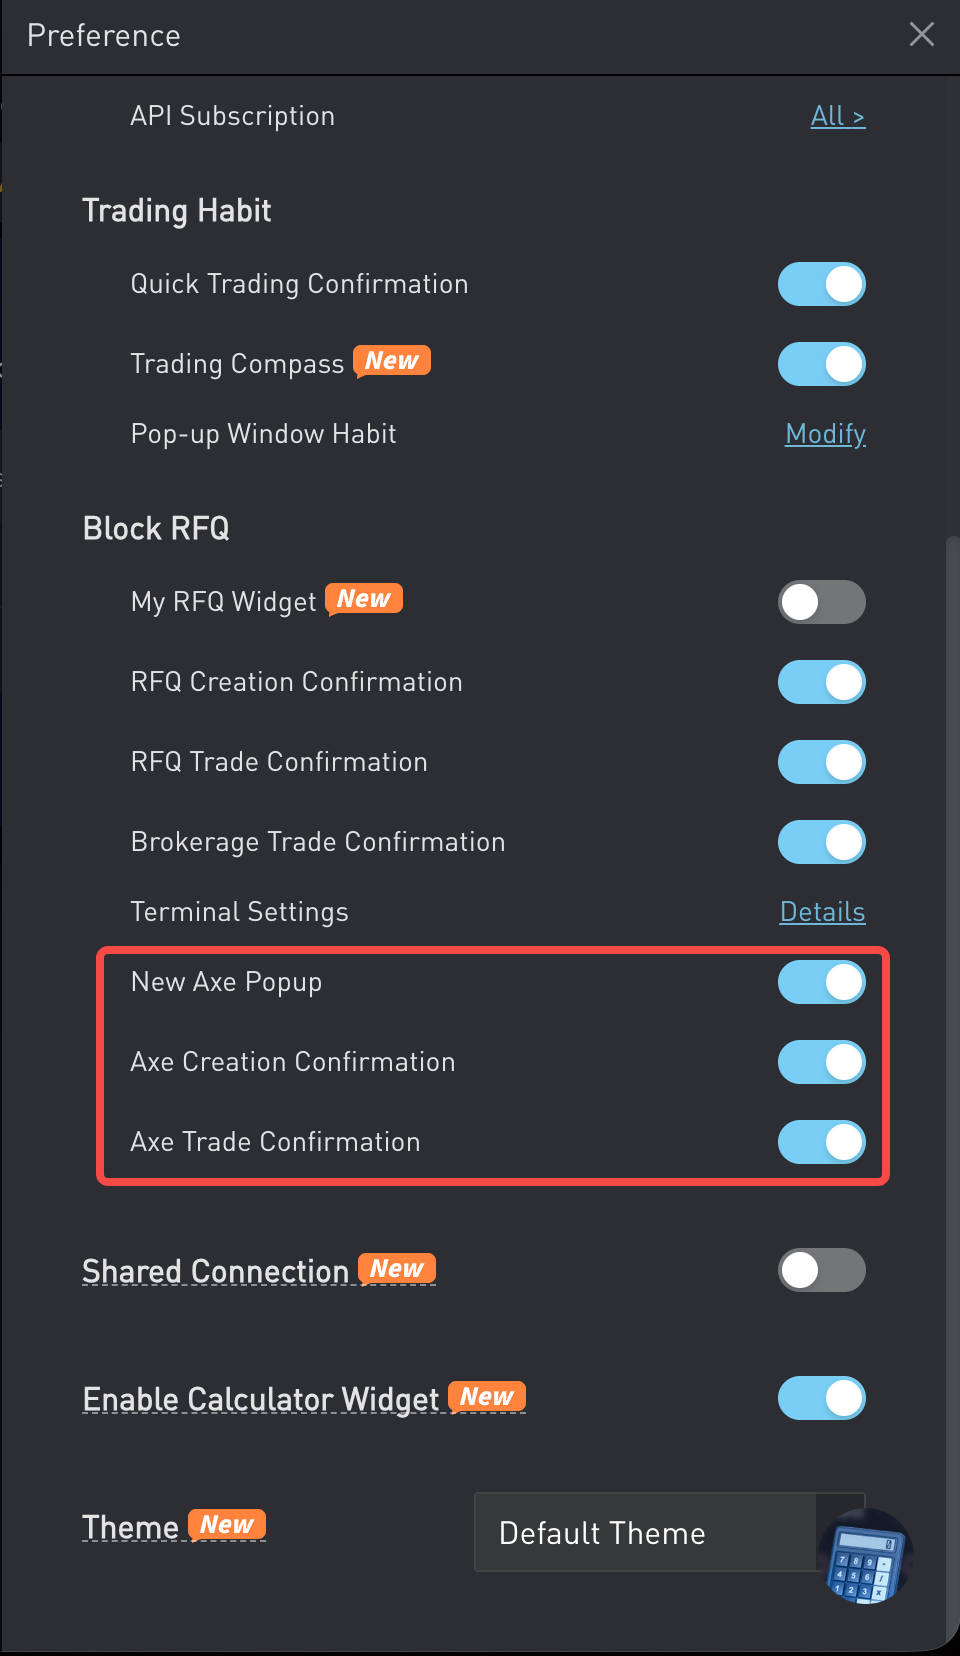Click the All link for API Subscription
The image size is (960, 1656).
tap(837, 117)
